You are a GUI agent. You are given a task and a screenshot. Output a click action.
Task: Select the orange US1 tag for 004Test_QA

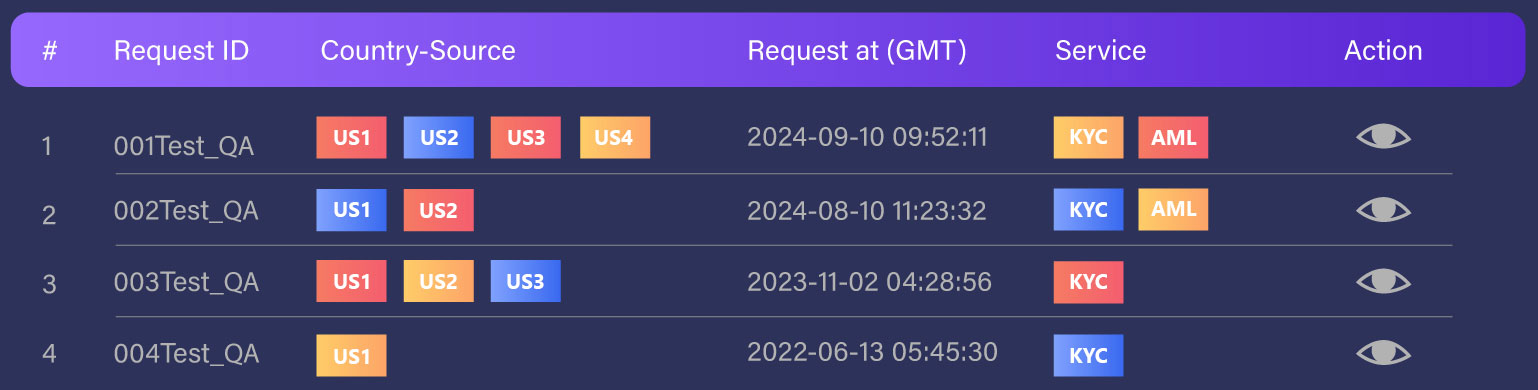pyautogui.click(x=351, y=355)
